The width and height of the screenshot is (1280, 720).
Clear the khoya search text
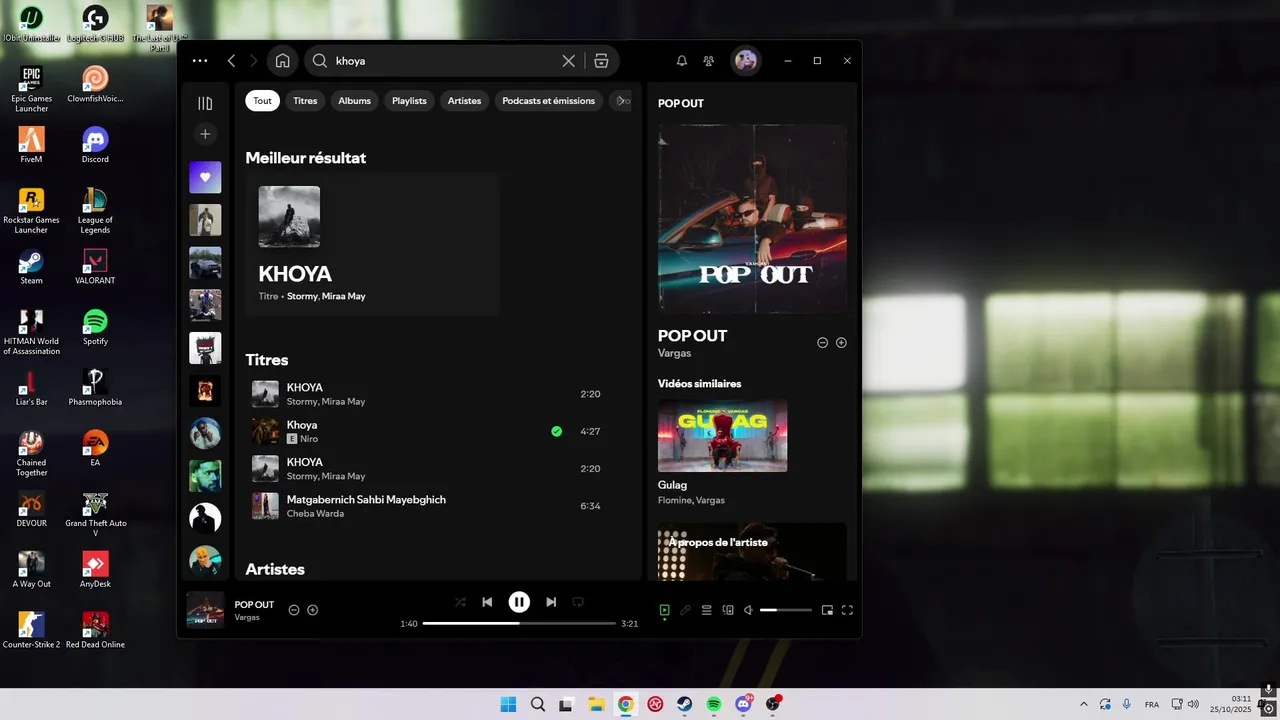(568, 61)
